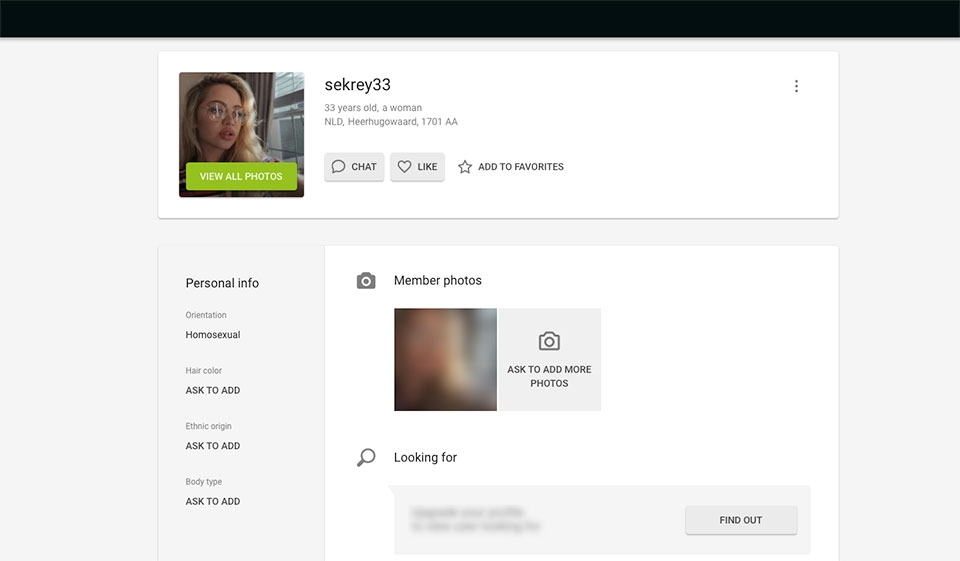Screen dimensions: 960x561
Task: Click the heart icon to like profile
Action: click(404, 167)
